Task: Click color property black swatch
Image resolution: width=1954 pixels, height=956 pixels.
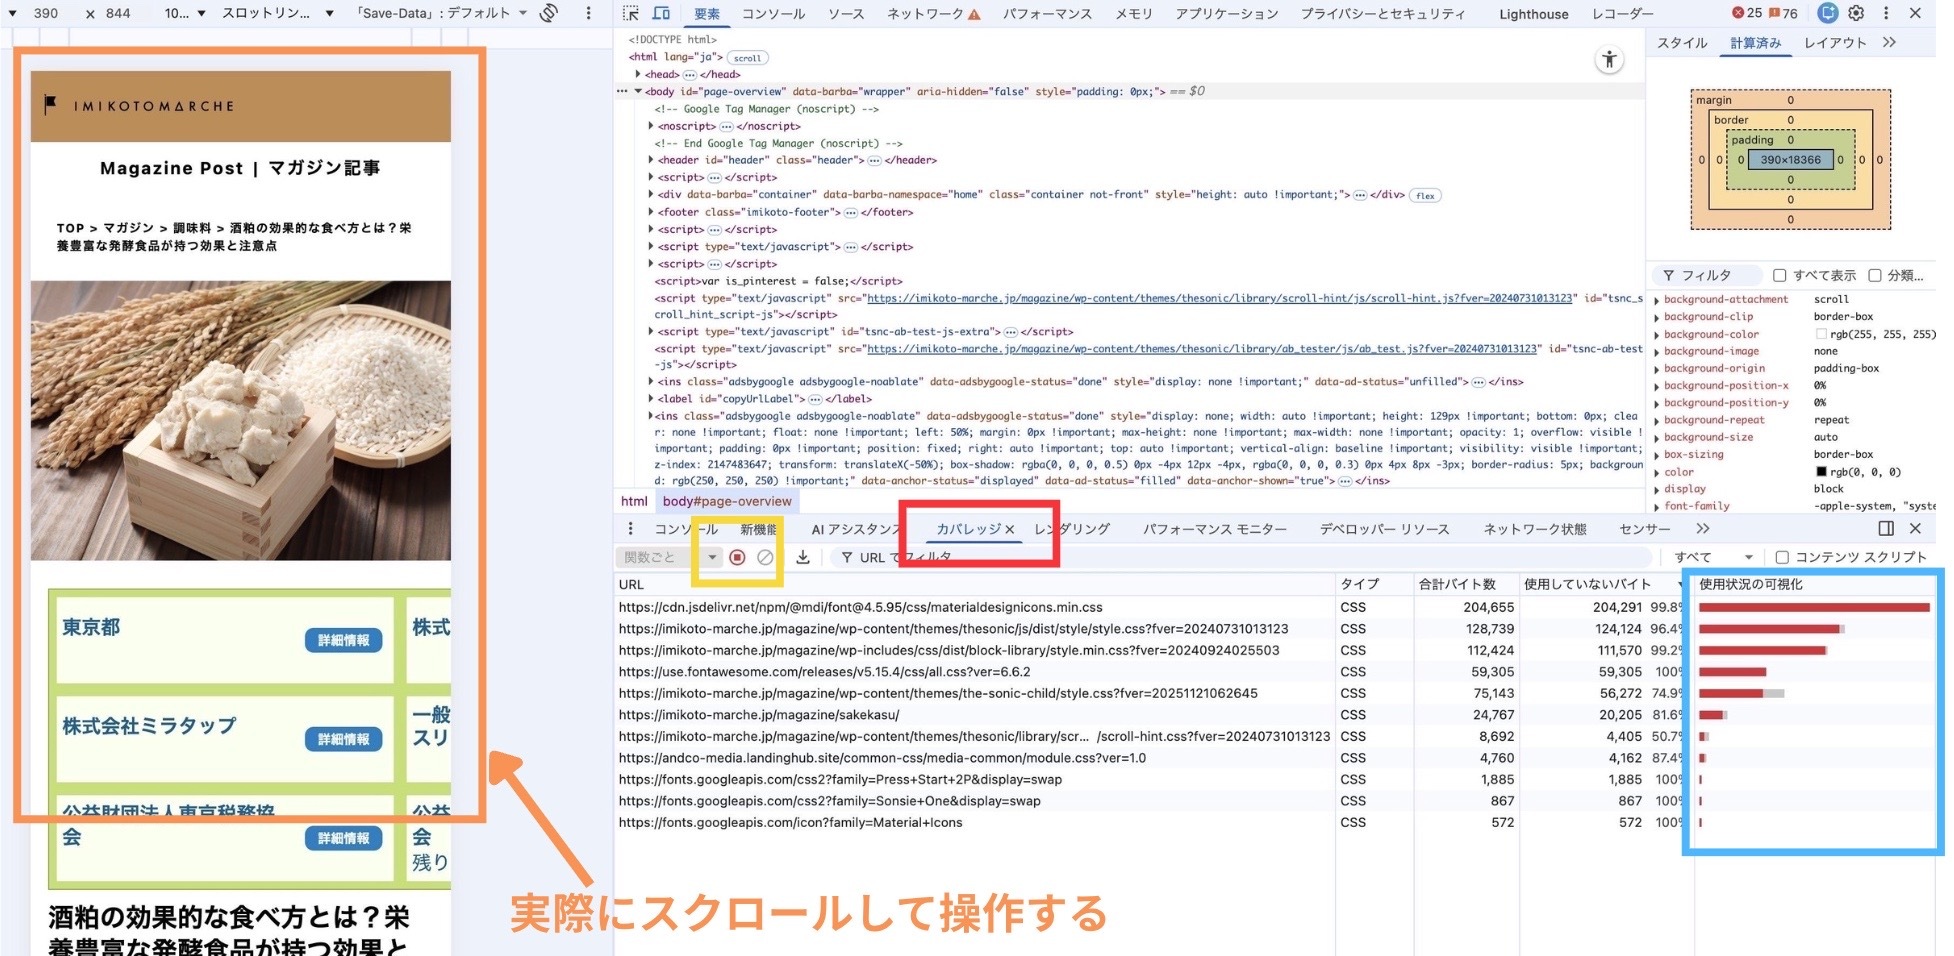Action: [1821, 472]
